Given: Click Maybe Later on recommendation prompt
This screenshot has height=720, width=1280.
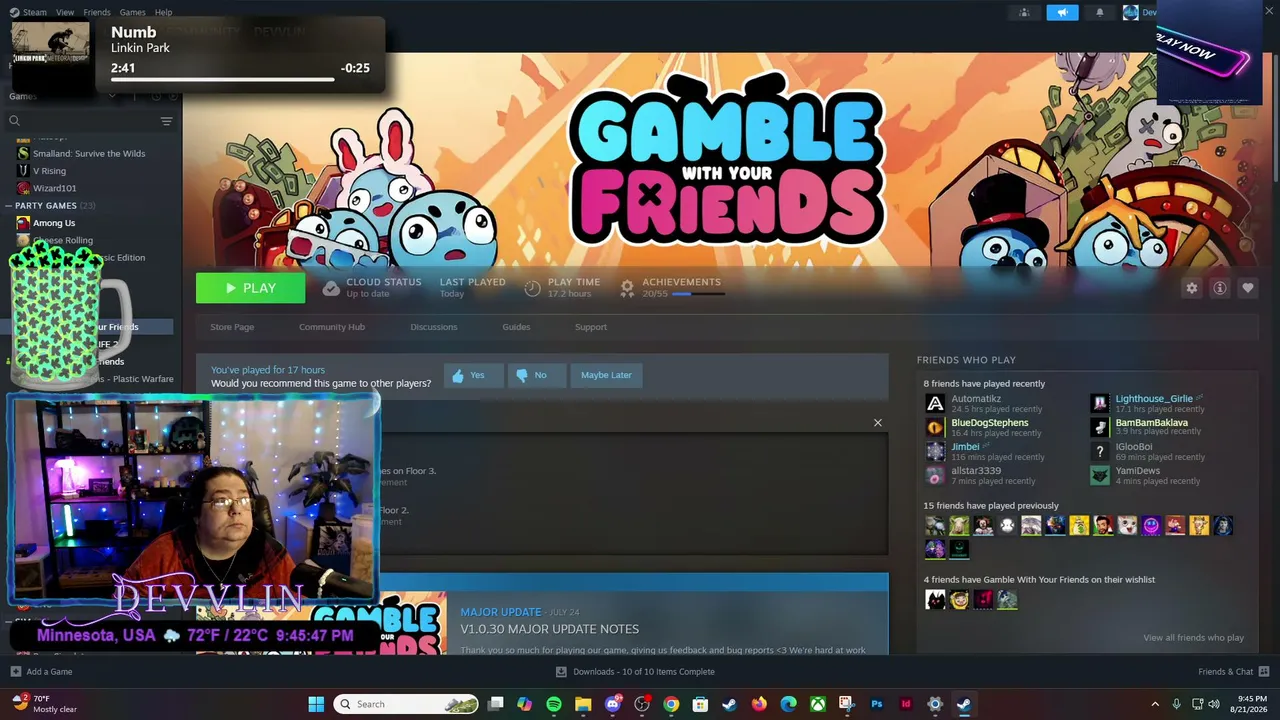Looking at the screenshot, I should click(x=606, y=375).
